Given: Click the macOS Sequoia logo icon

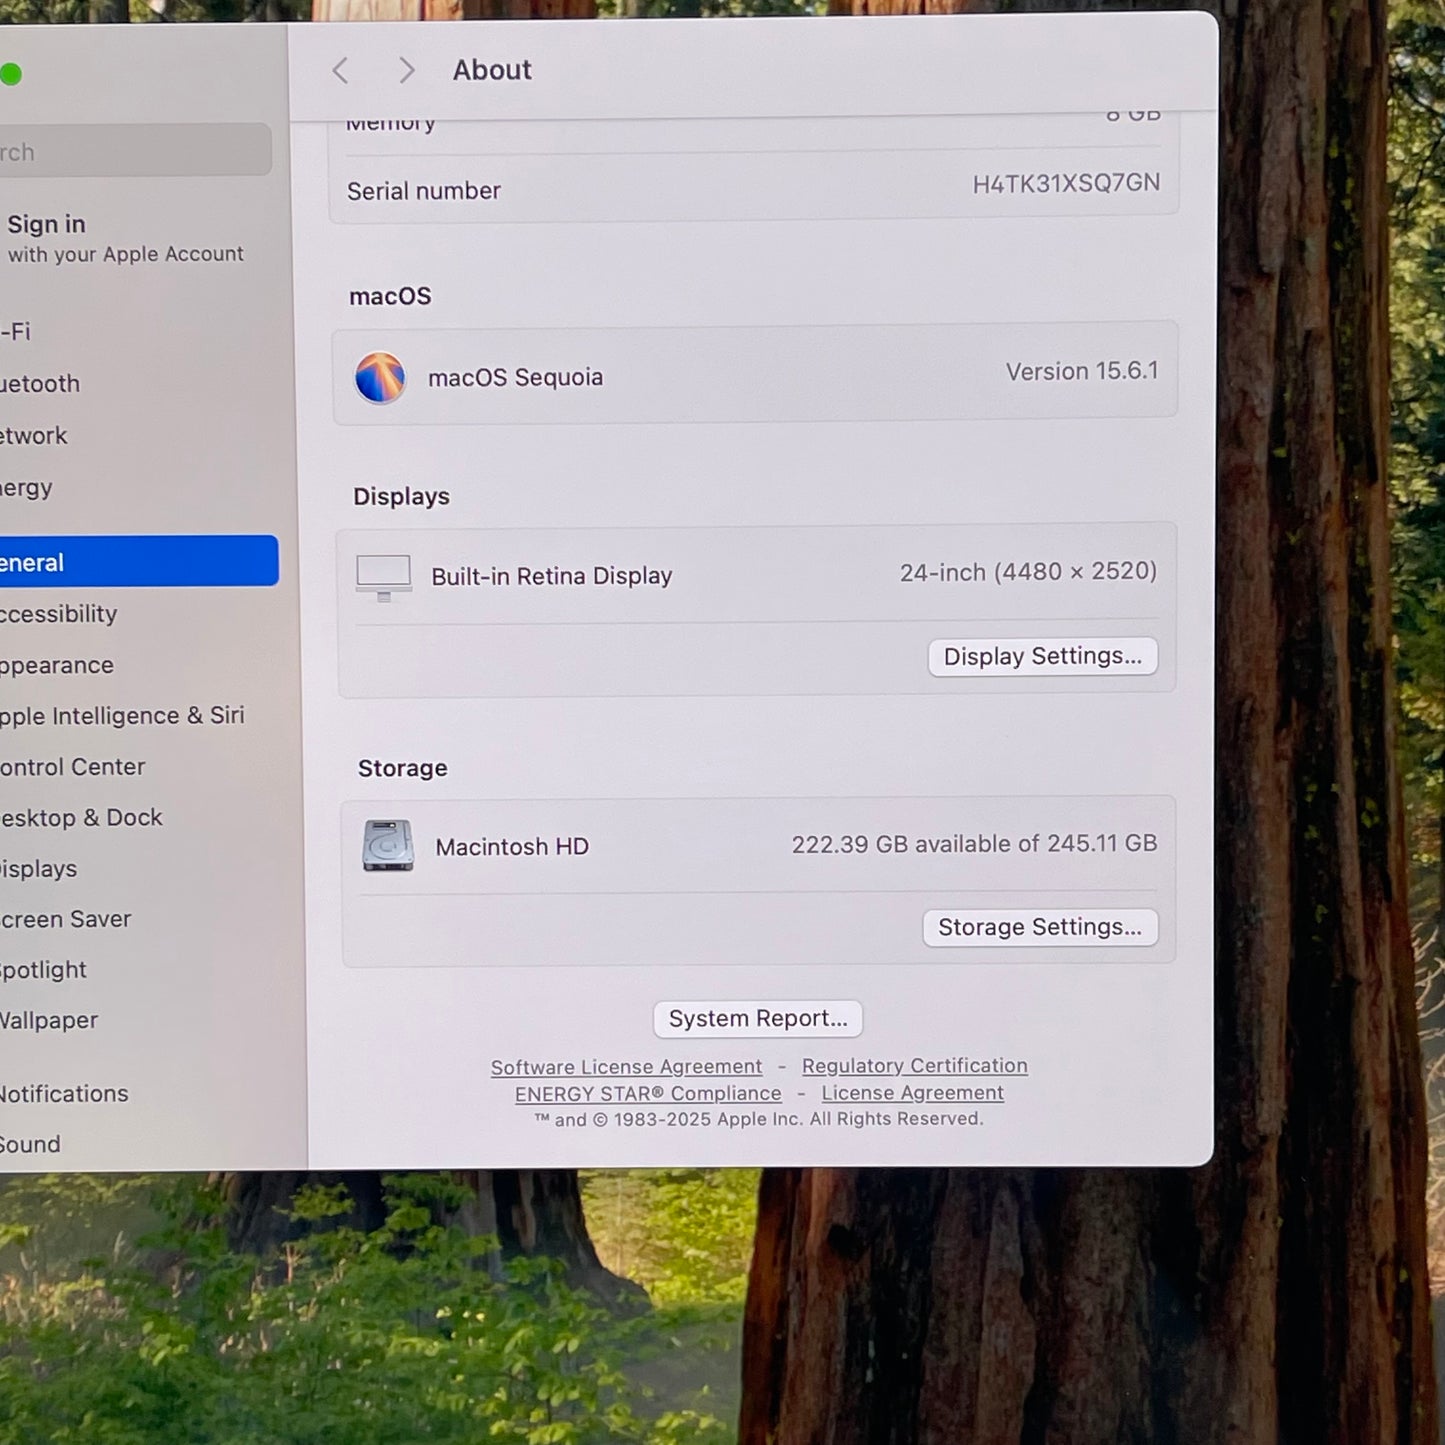Looking at the screenshot, I should tap(380, 378).
